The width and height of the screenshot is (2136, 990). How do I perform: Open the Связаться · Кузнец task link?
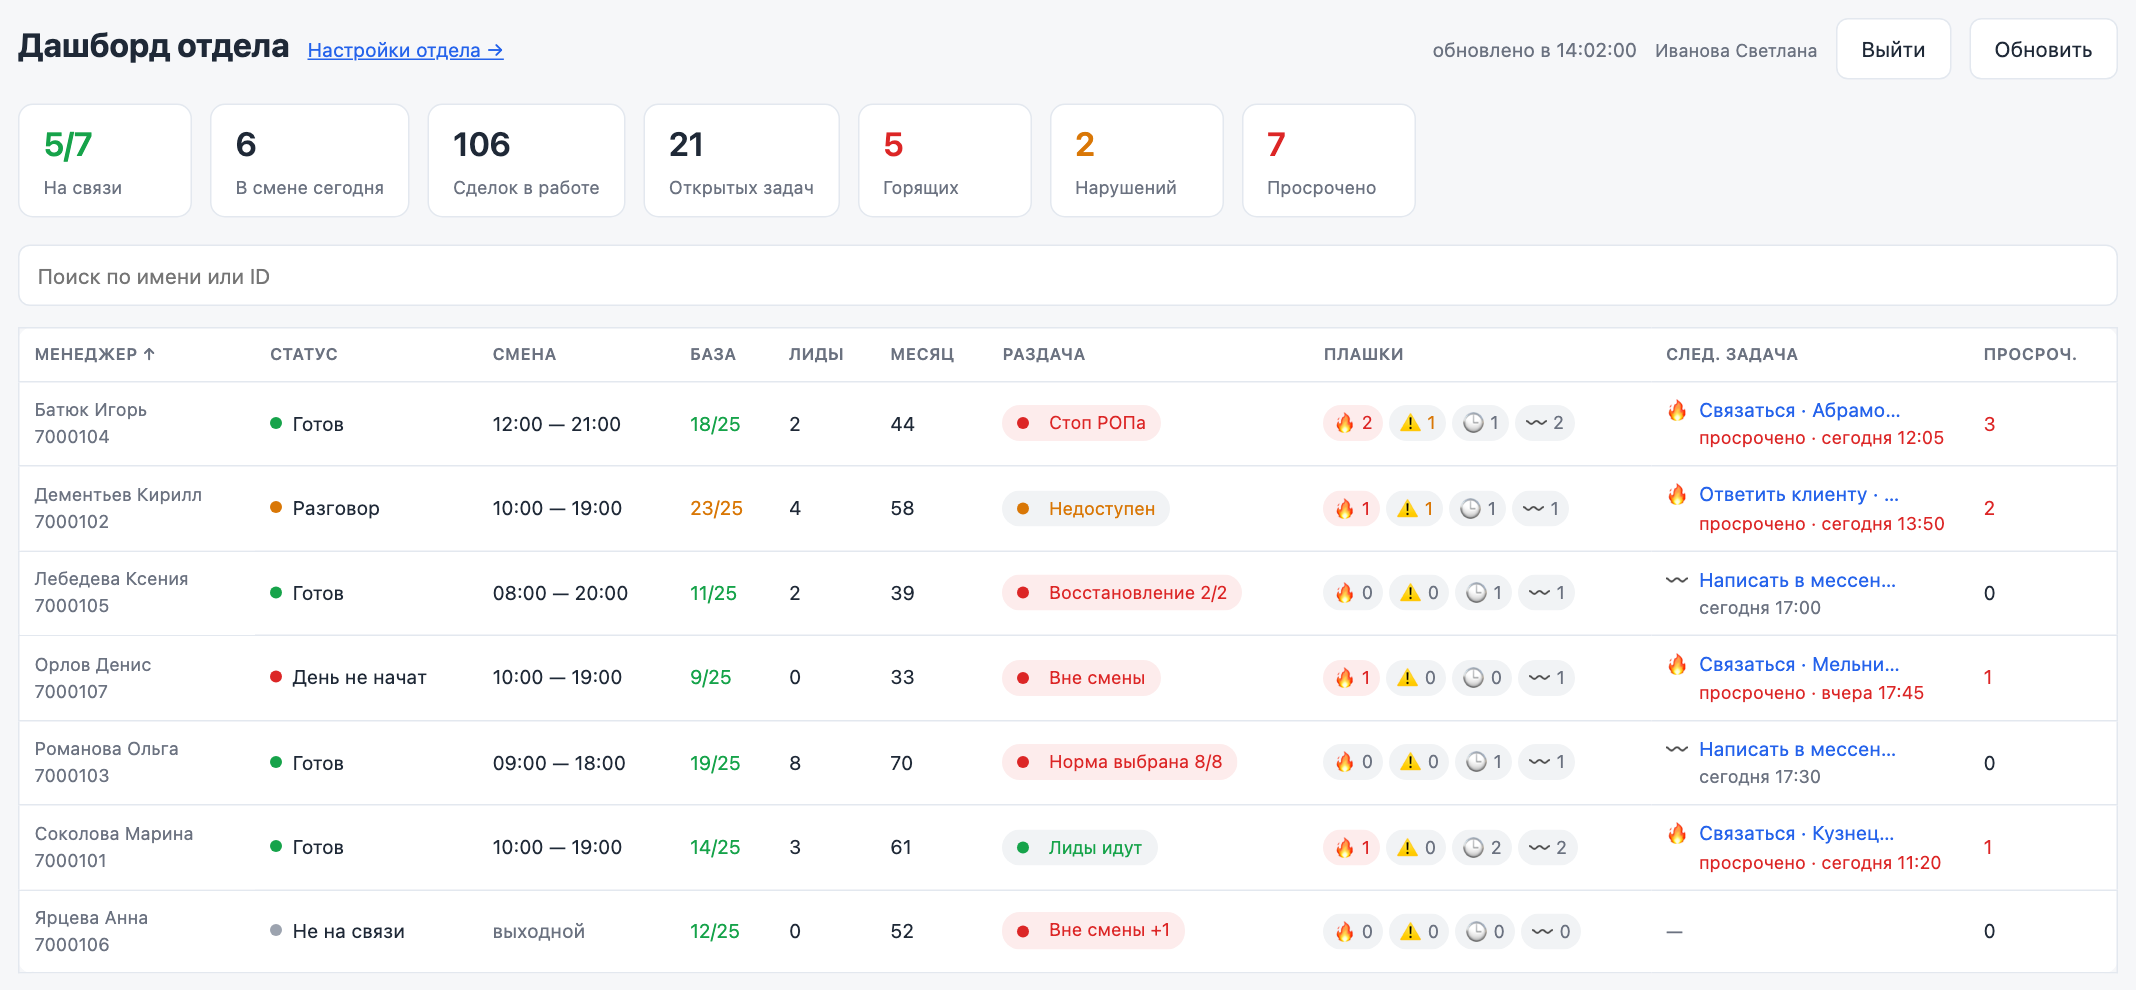tap(1796, 834)
